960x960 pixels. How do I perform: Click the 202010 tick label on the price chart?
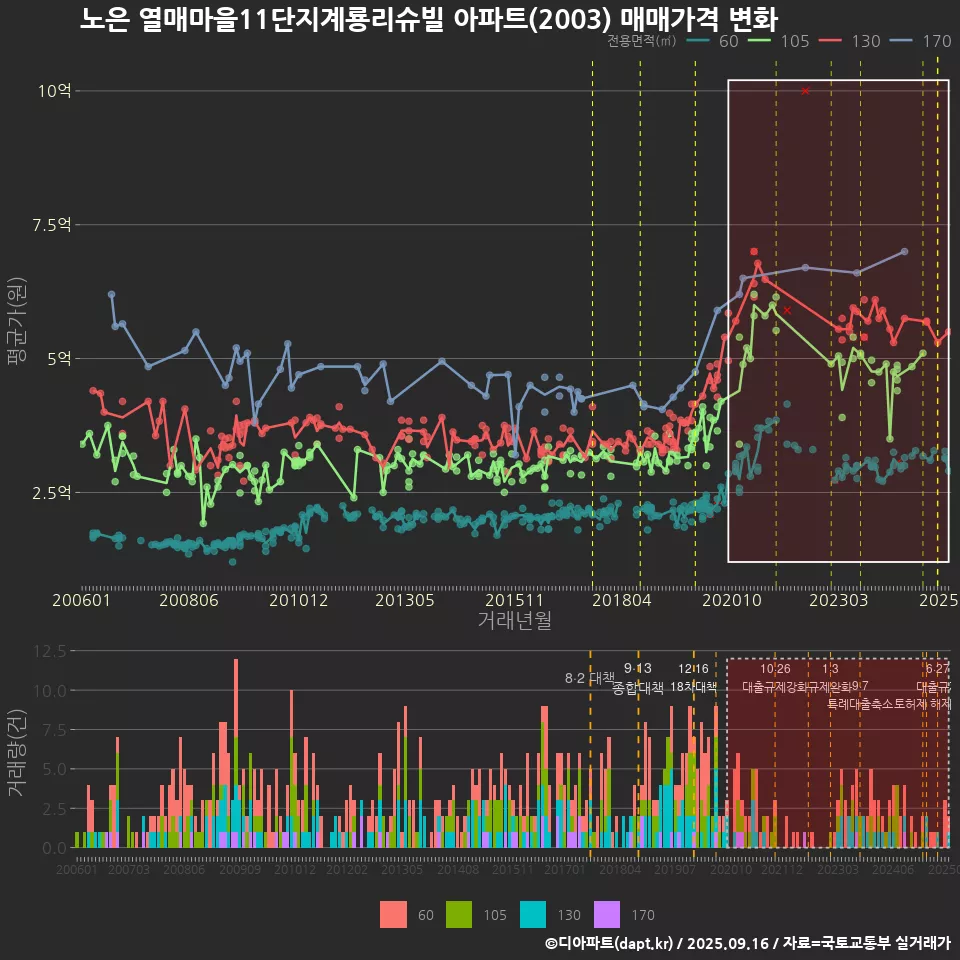732,600
